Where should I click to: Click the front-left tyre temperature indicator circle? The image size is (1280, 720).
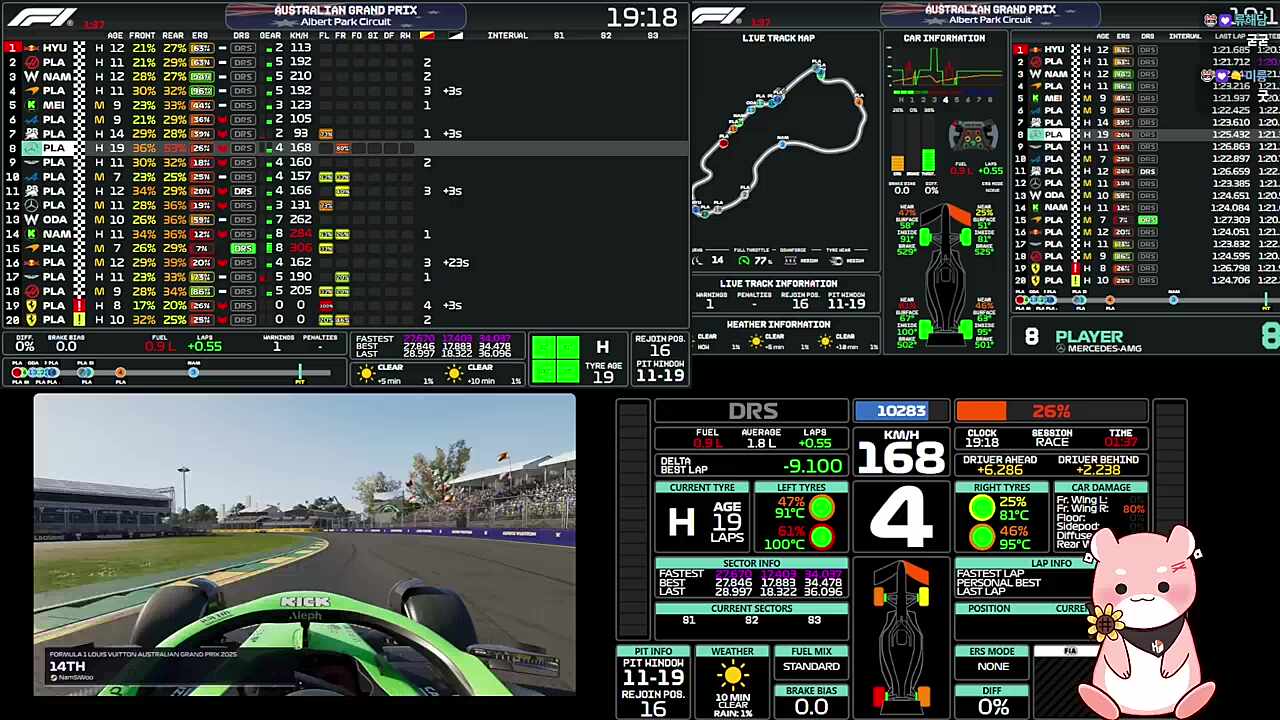click(x=822, y=508)
